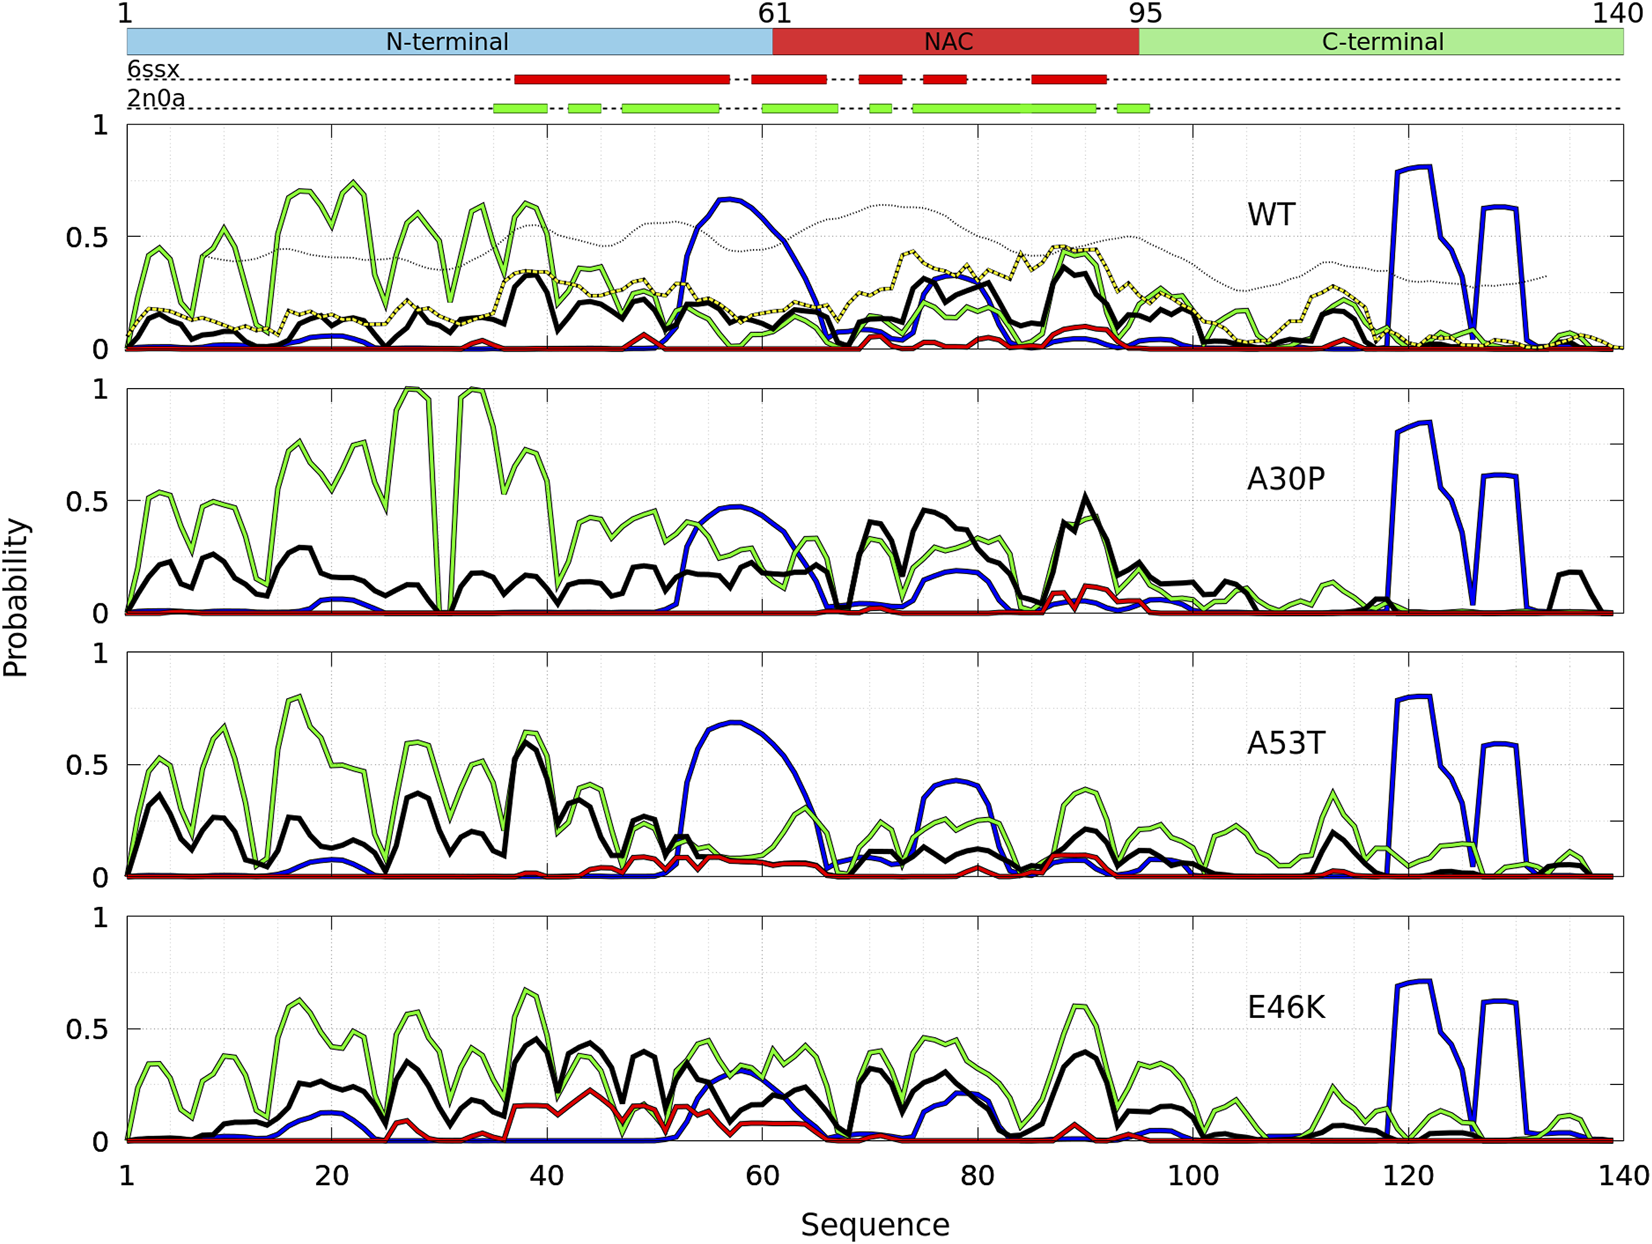Click the Probability y-axis title
The height and width of the screenshot is (1244, 1652).
(x=16, y=598)
